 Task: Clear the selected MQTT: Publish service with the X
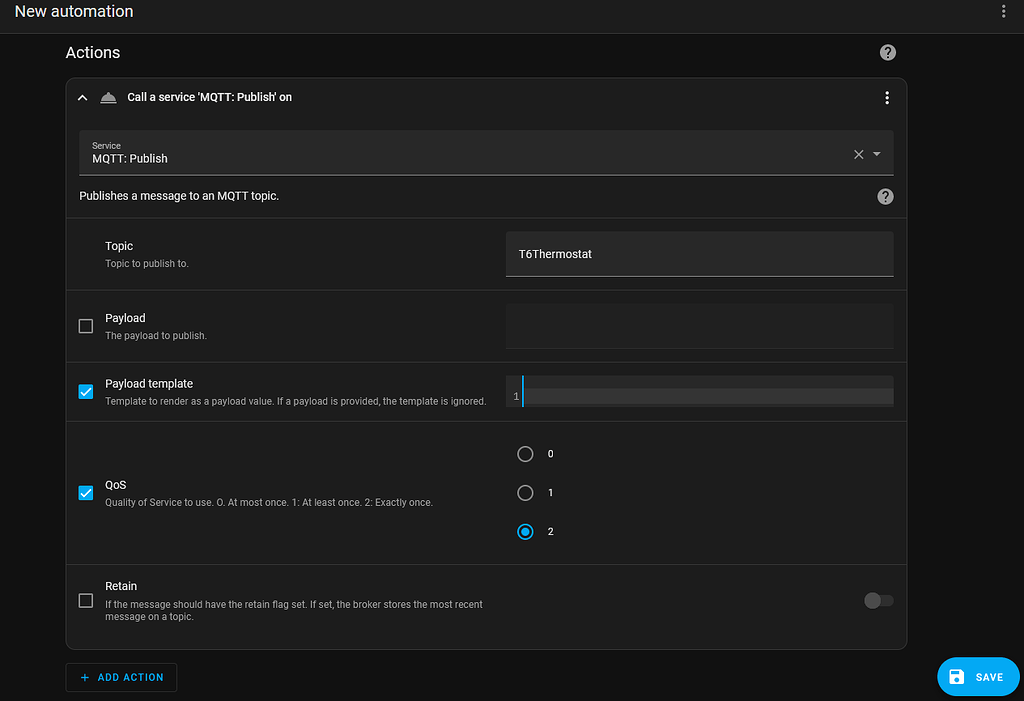coord(857,154)
